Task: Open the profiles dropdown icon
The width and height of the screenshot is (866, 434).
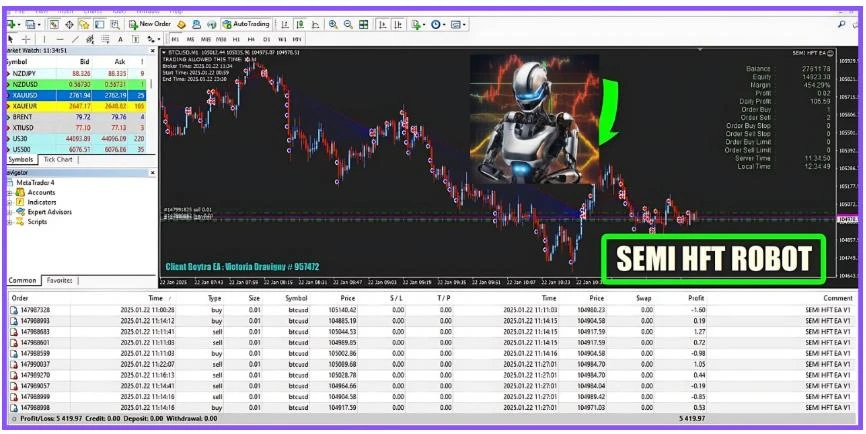Action: click(32, 24)
